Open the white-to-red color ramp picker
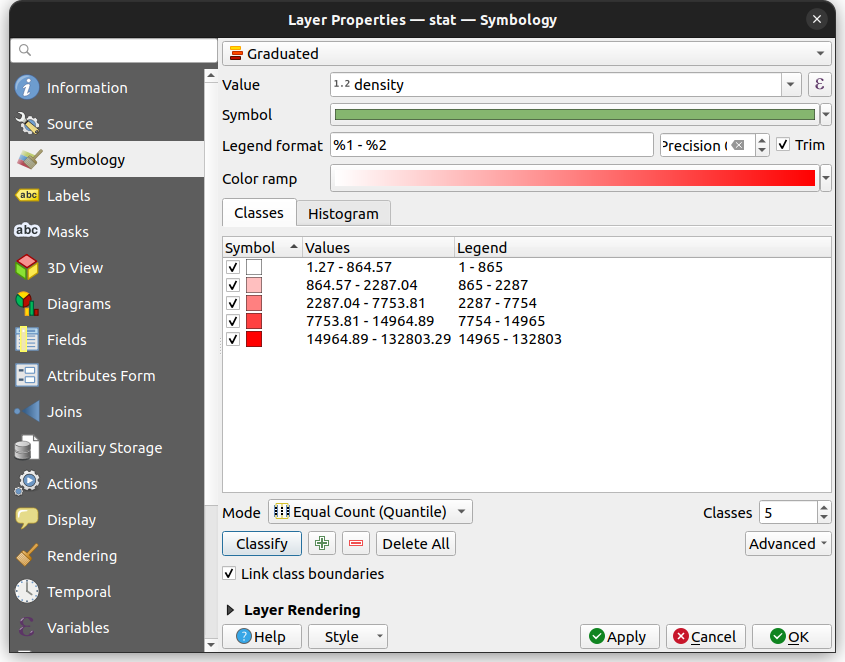845x662 pixels. [570, 178]
